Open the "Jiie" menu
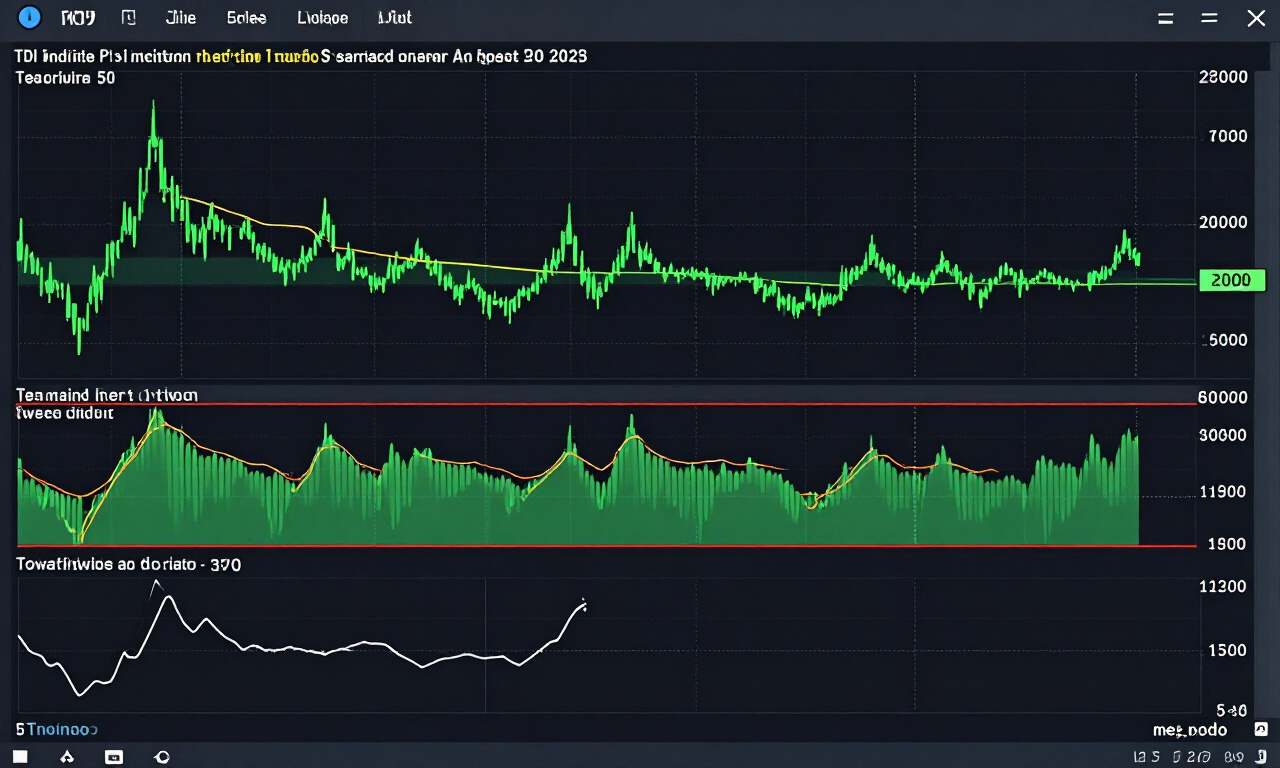The height and width of the screenshot is (768, 1280). click(x=181, y=17)
